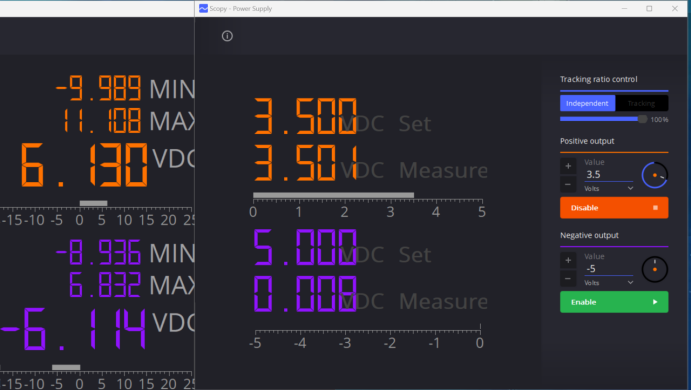Open the negative output Volts dropdown
The height and width of the screenshot is (390, 692).
609,283
